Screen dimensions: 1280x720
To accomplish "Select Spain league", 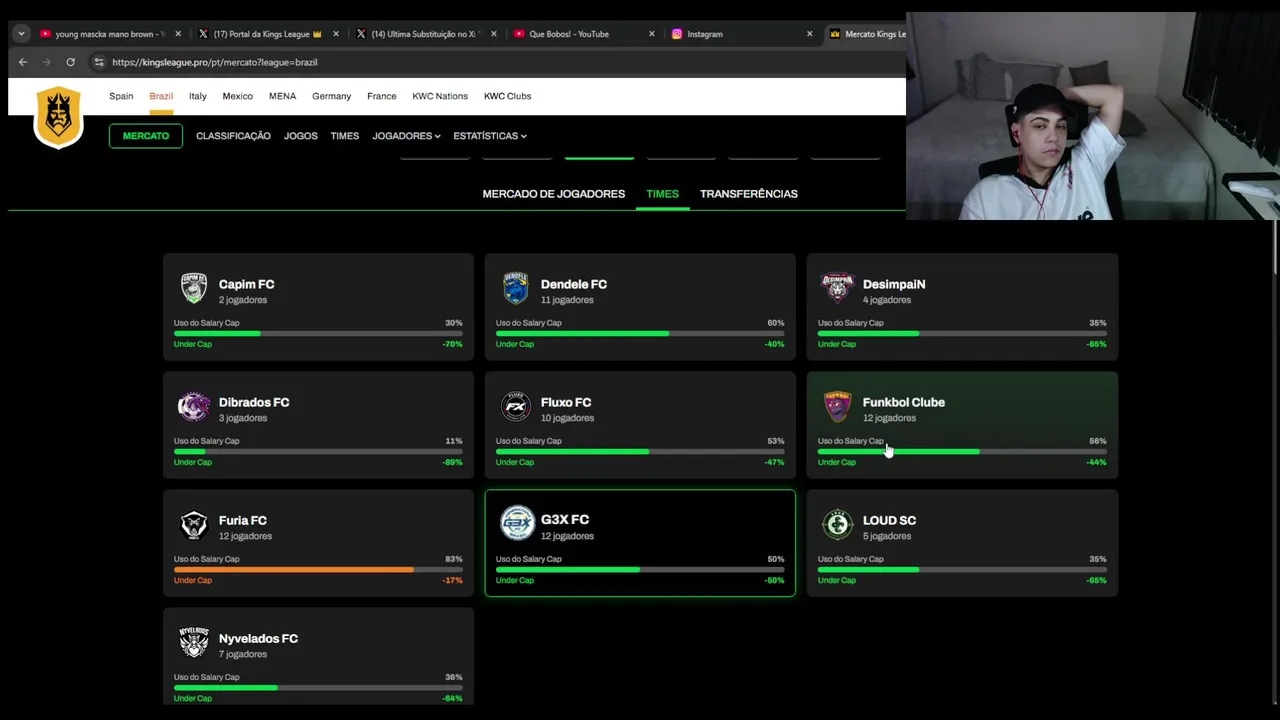I will [x=121, y=96].
